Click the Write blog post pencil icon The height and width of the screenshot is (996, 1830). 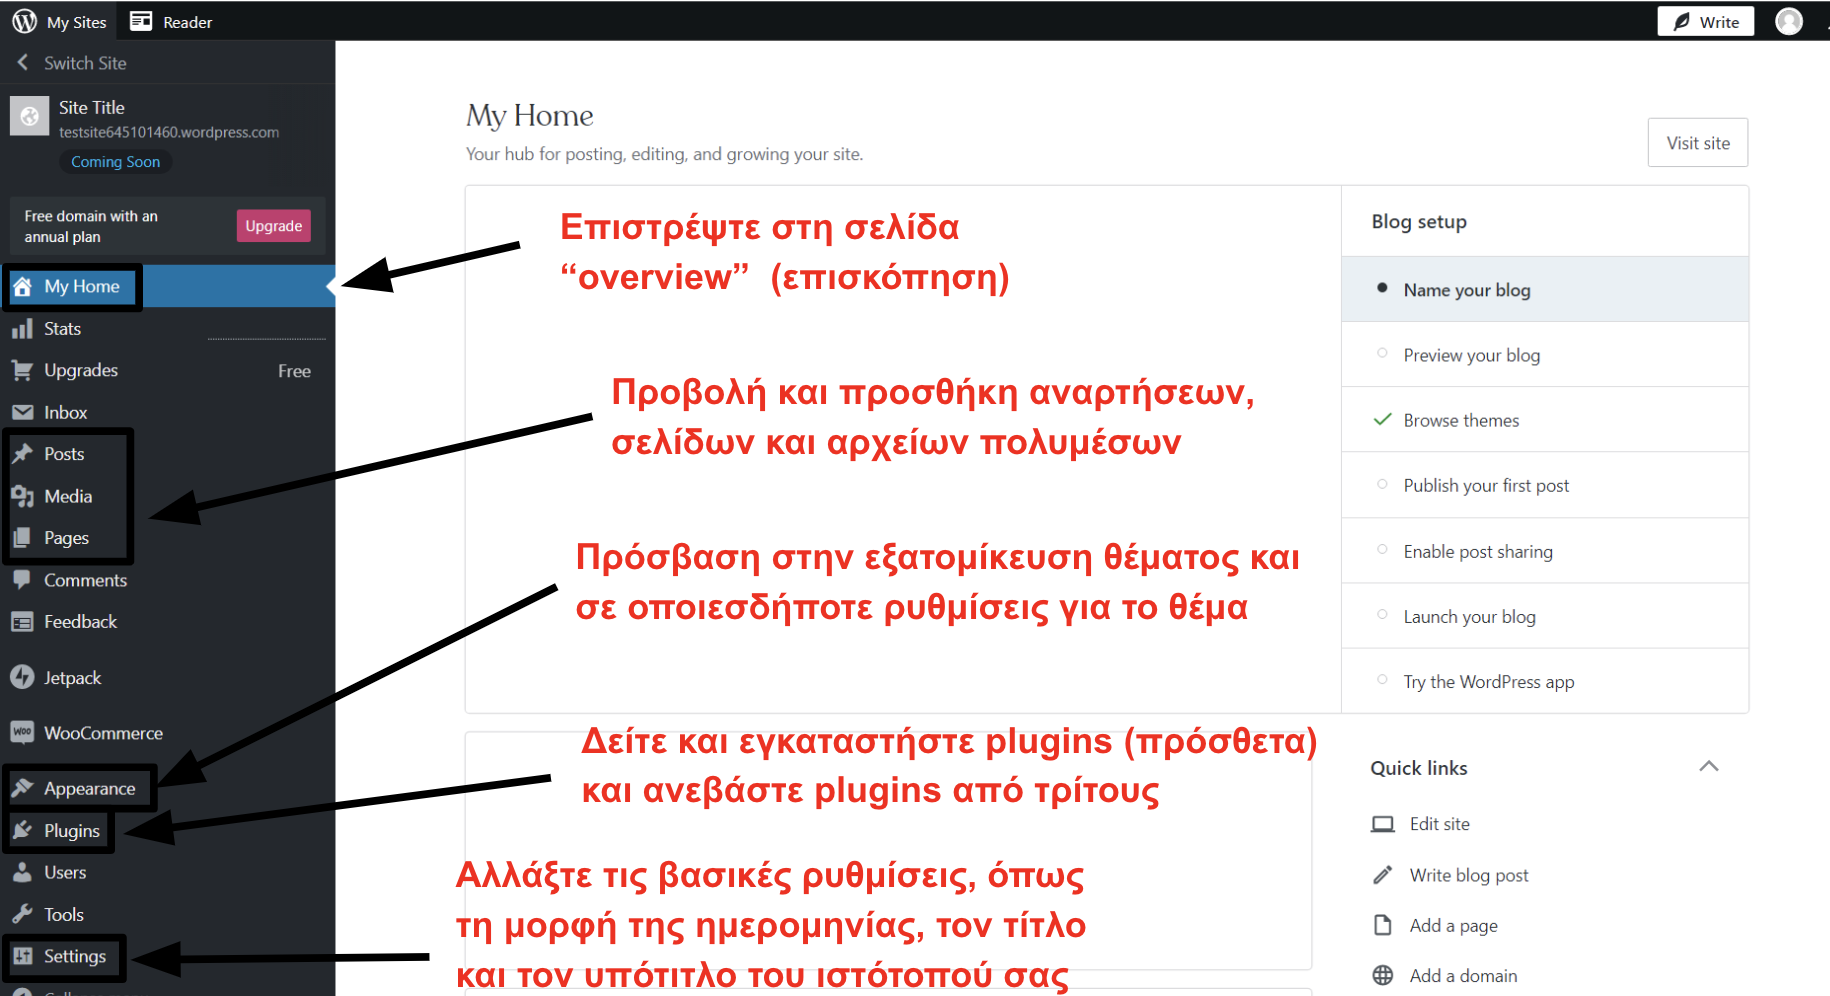1383,875
